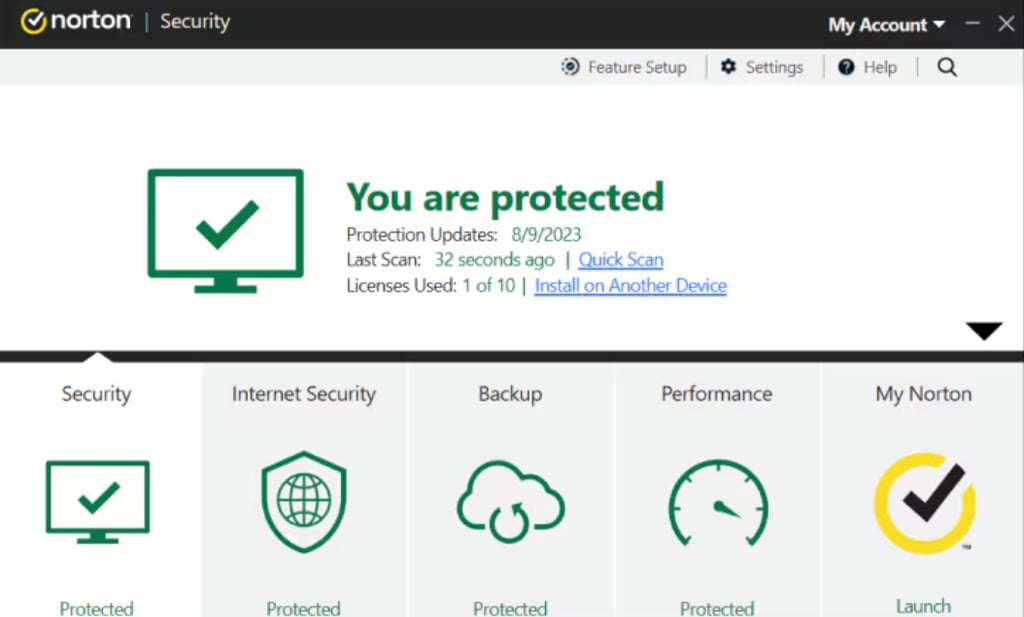This screenshot has width=1024, height=617.
Task: Click the 'You are protected' heading
Action: (505, 197)
